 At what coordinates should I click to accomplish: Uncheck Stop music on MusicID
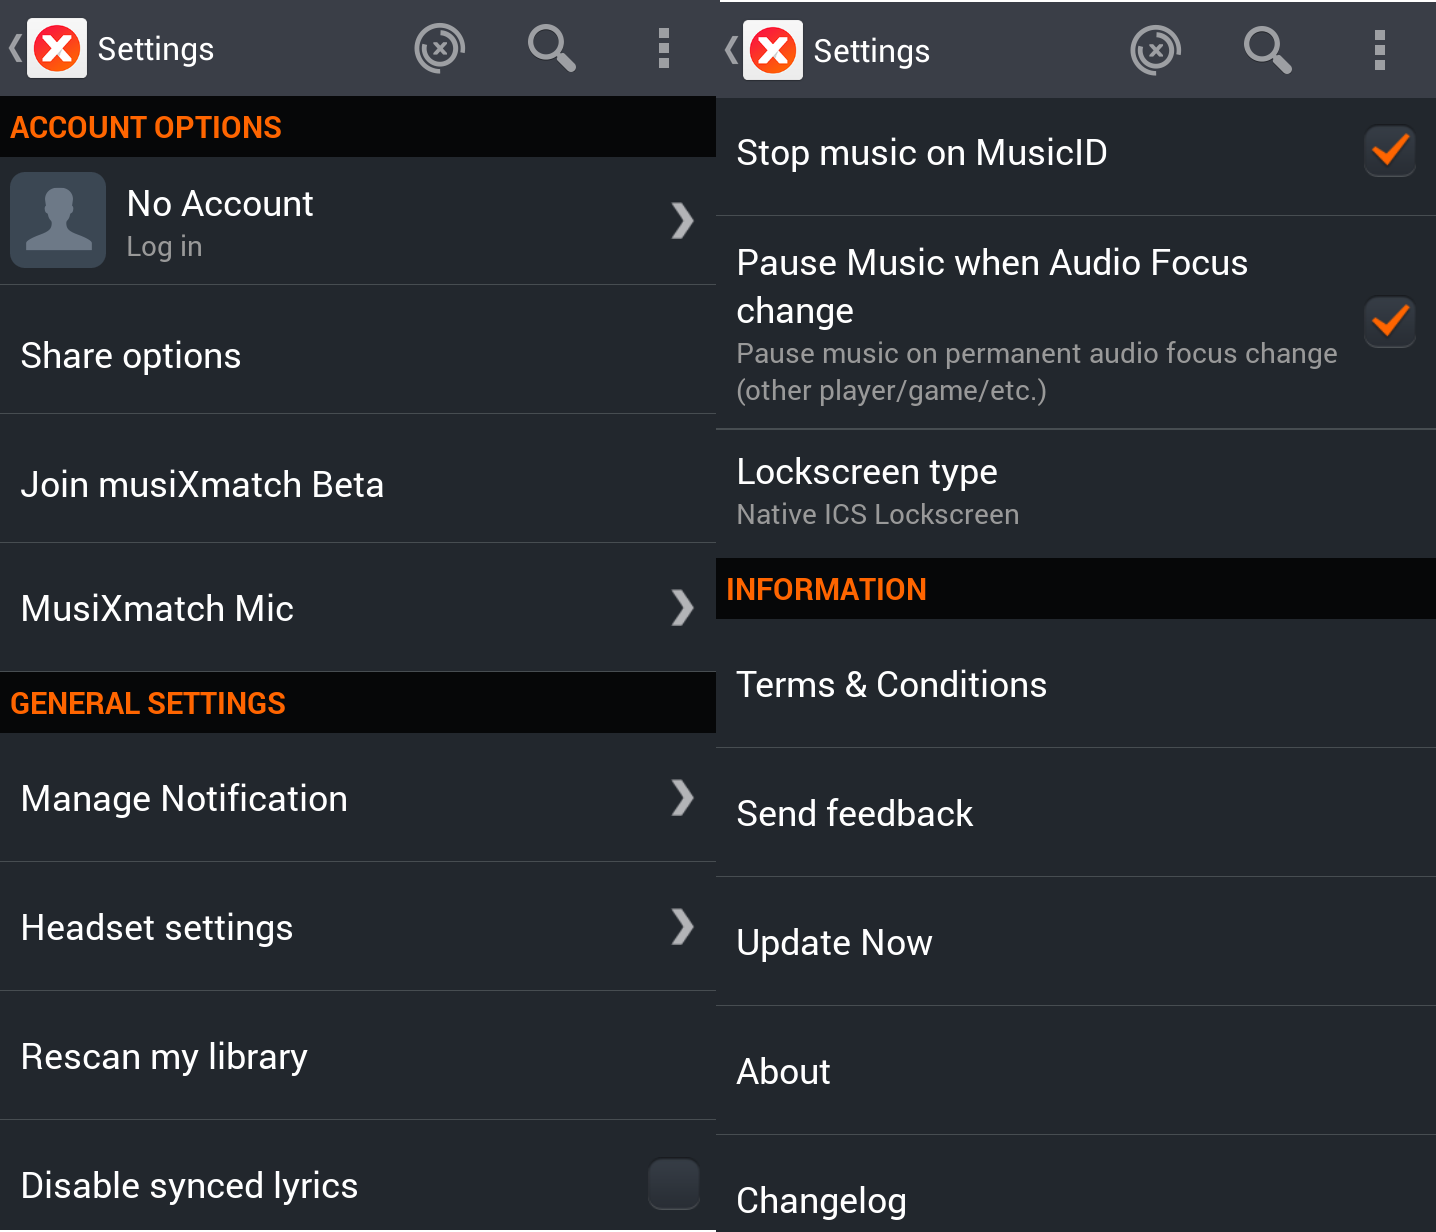(1390, 152)
